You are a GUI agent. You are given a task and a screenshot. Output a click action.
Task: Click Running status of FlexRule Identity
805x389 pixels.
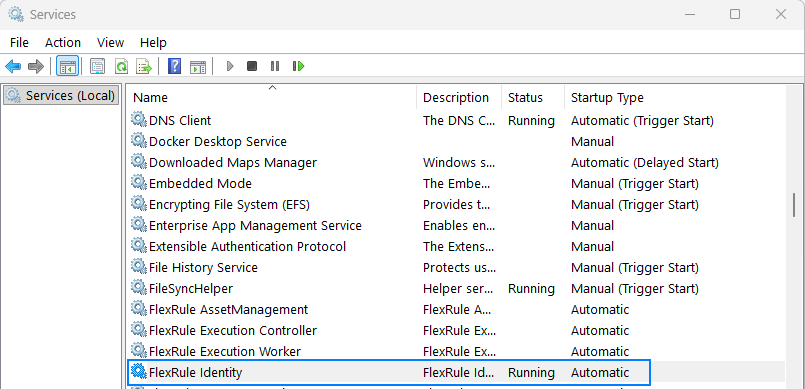531,373
